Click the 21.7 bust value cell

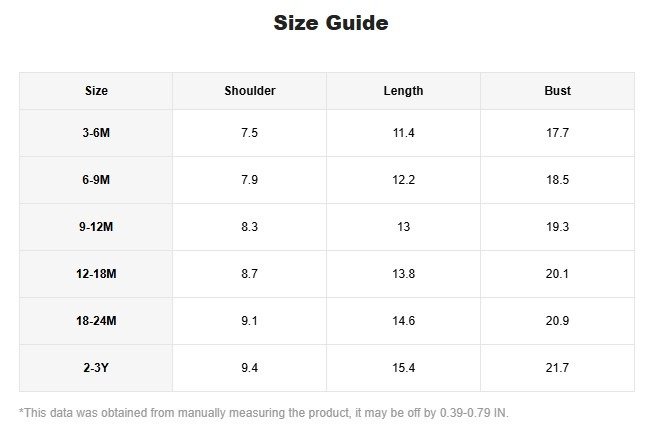pos(557,368)
